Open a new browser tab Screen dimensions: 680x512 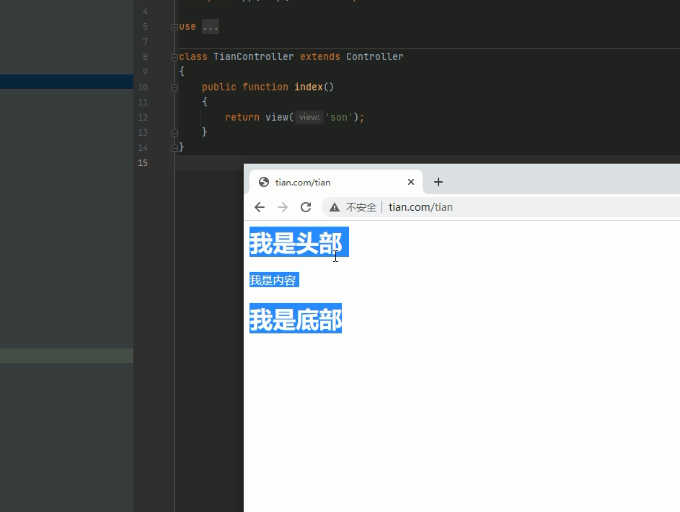pos(438,182)
